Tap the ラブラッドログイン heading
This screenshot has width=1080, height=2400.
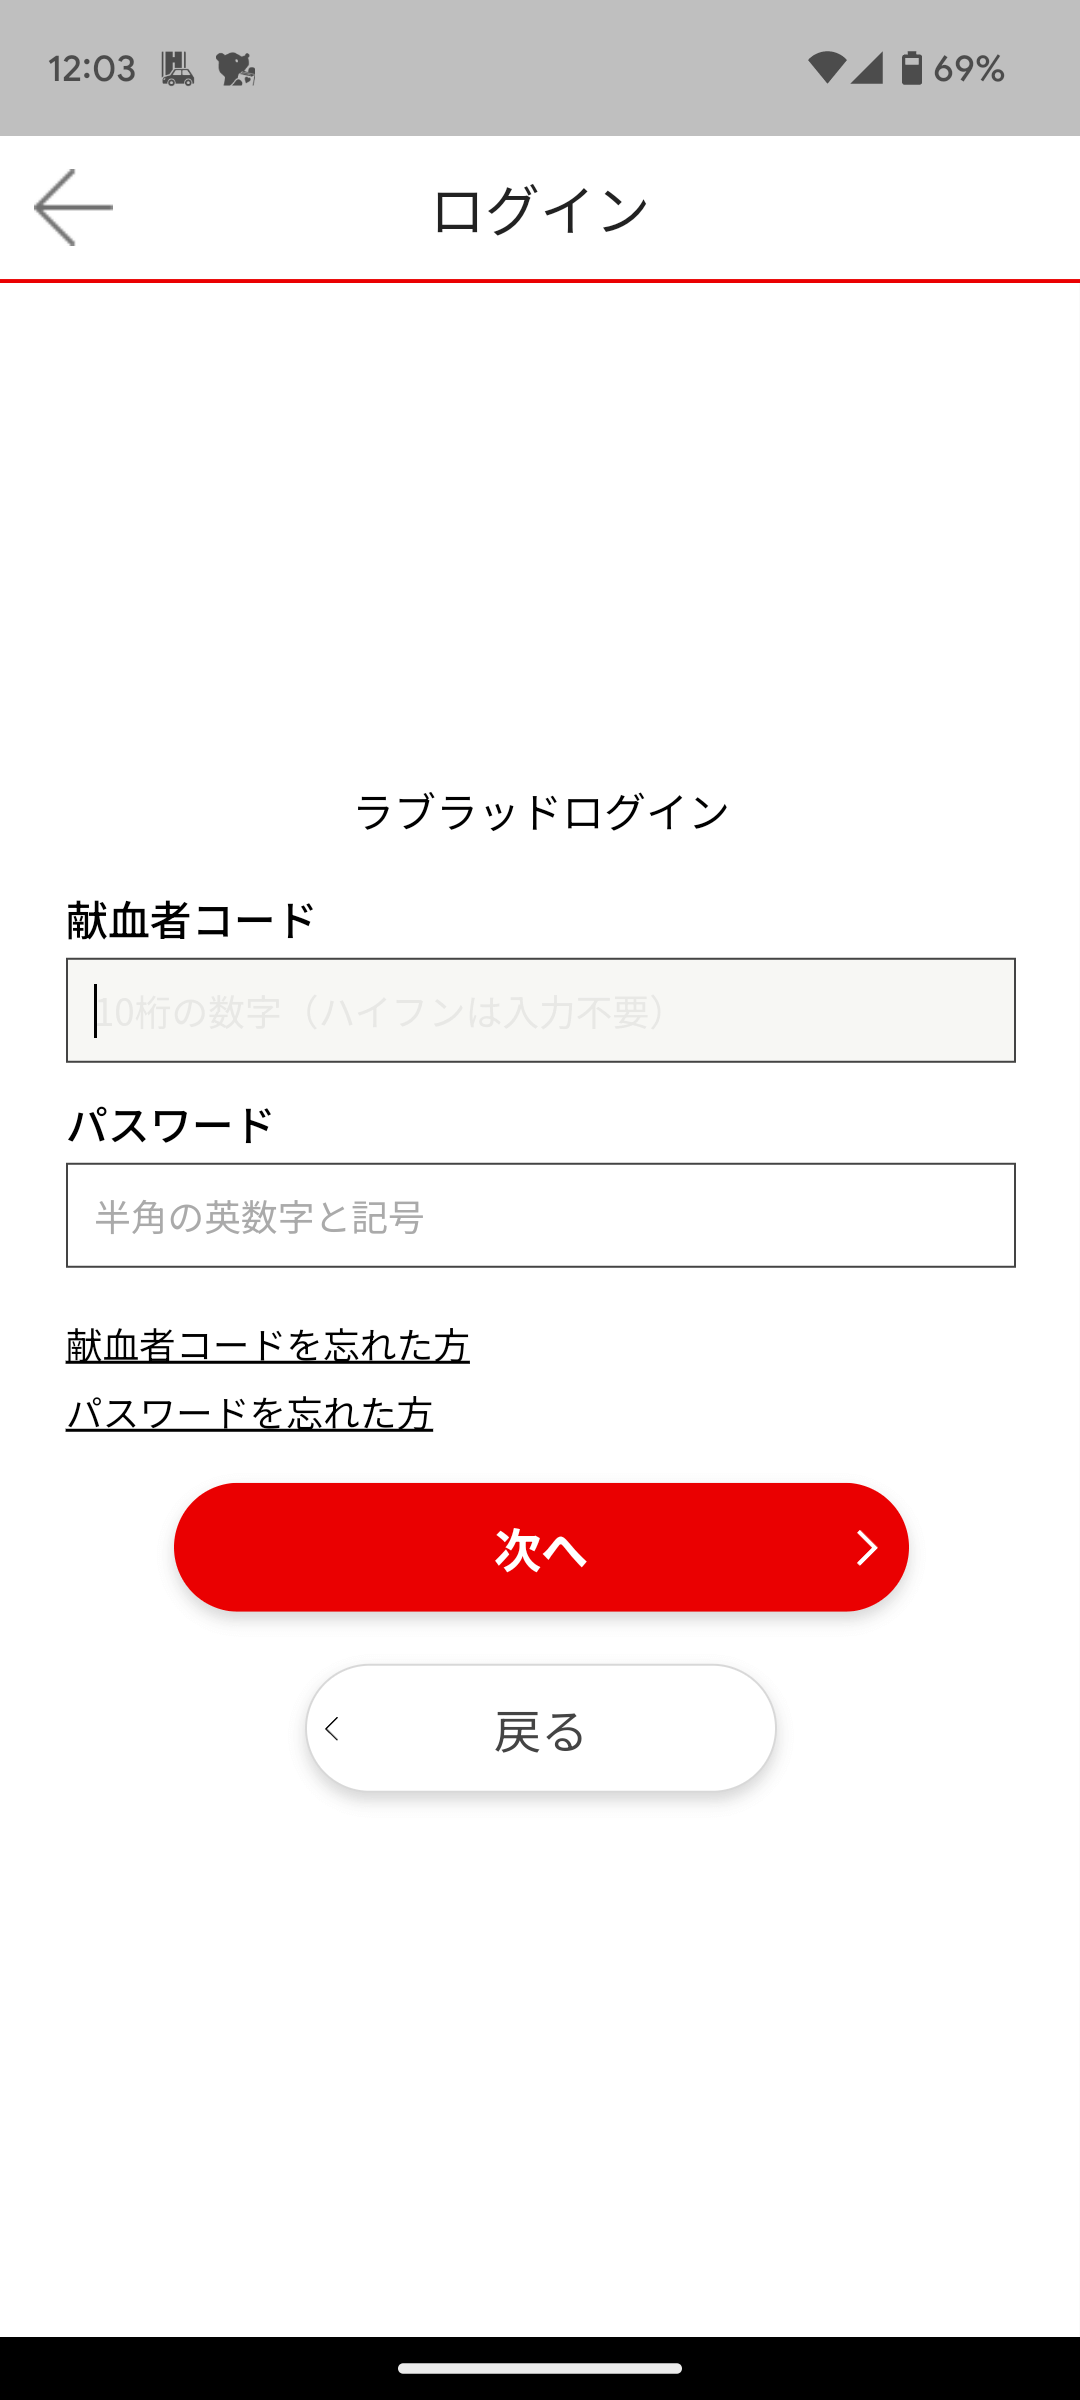(x=541, y=812)
